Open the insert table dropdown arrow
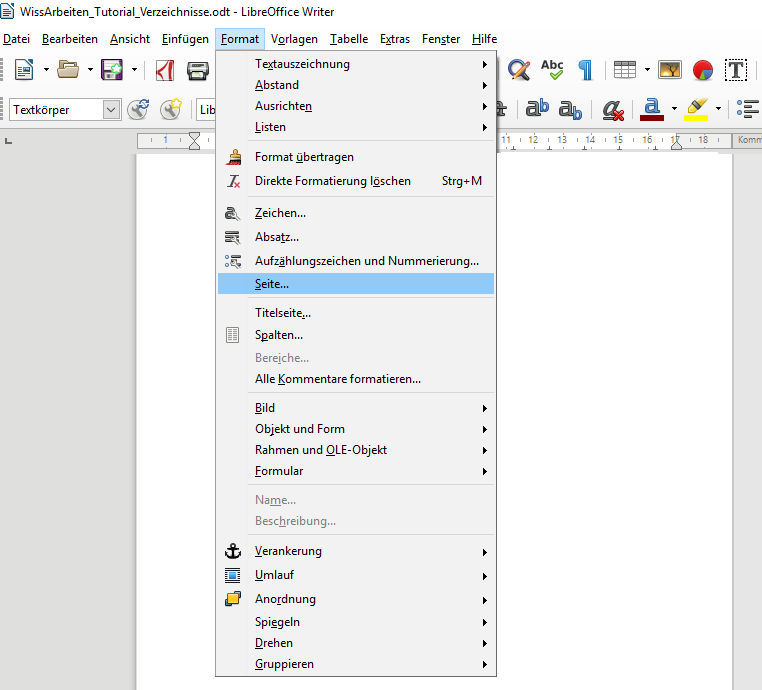 click(x=647, y=70)
